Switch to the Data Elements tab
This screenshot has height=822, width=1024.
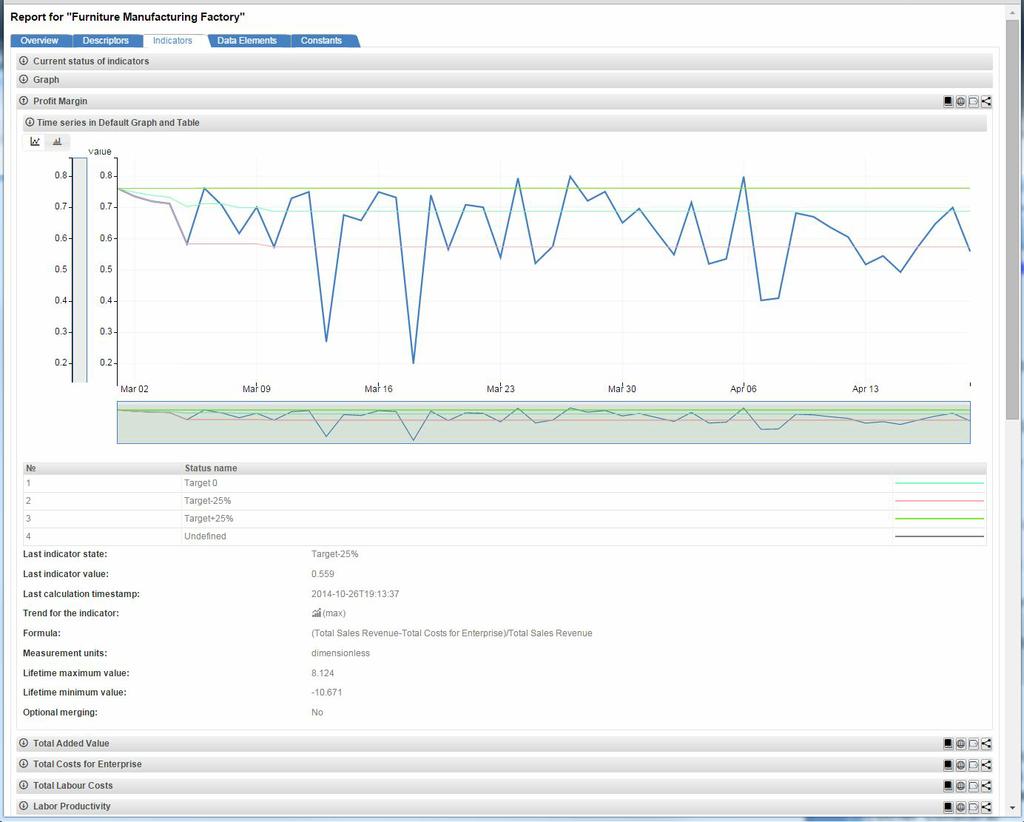[x=247, y=41]
